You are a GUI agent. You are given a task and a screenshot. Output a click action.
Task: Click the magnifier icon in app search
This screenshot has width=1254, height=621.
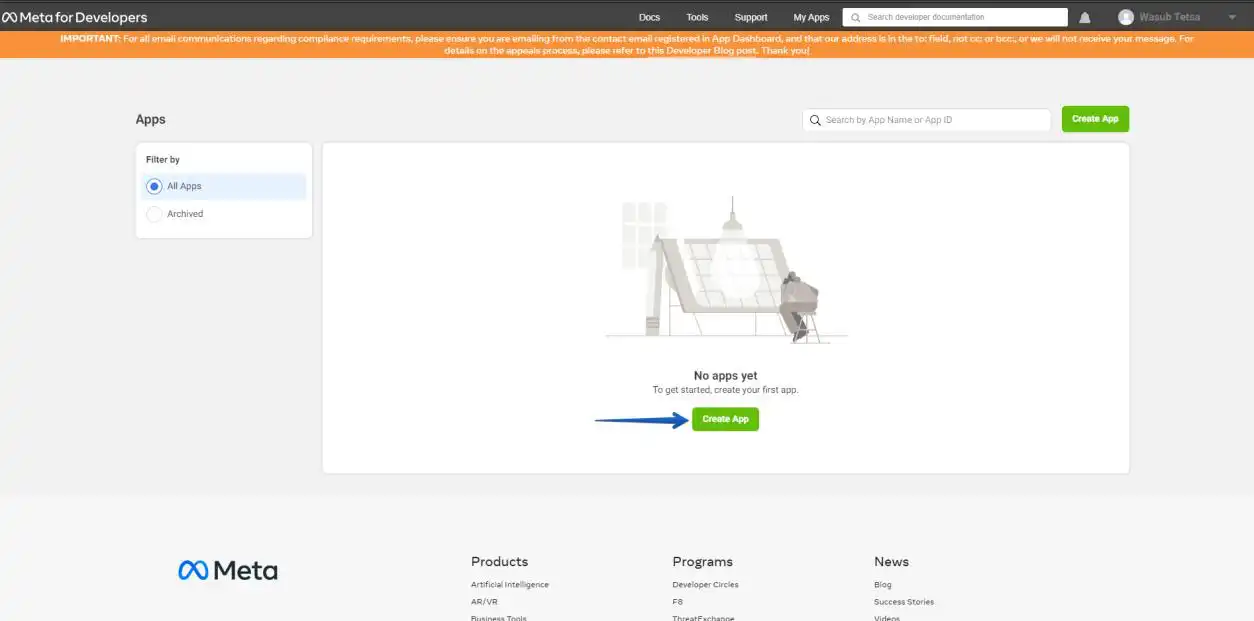pos(815,120)
